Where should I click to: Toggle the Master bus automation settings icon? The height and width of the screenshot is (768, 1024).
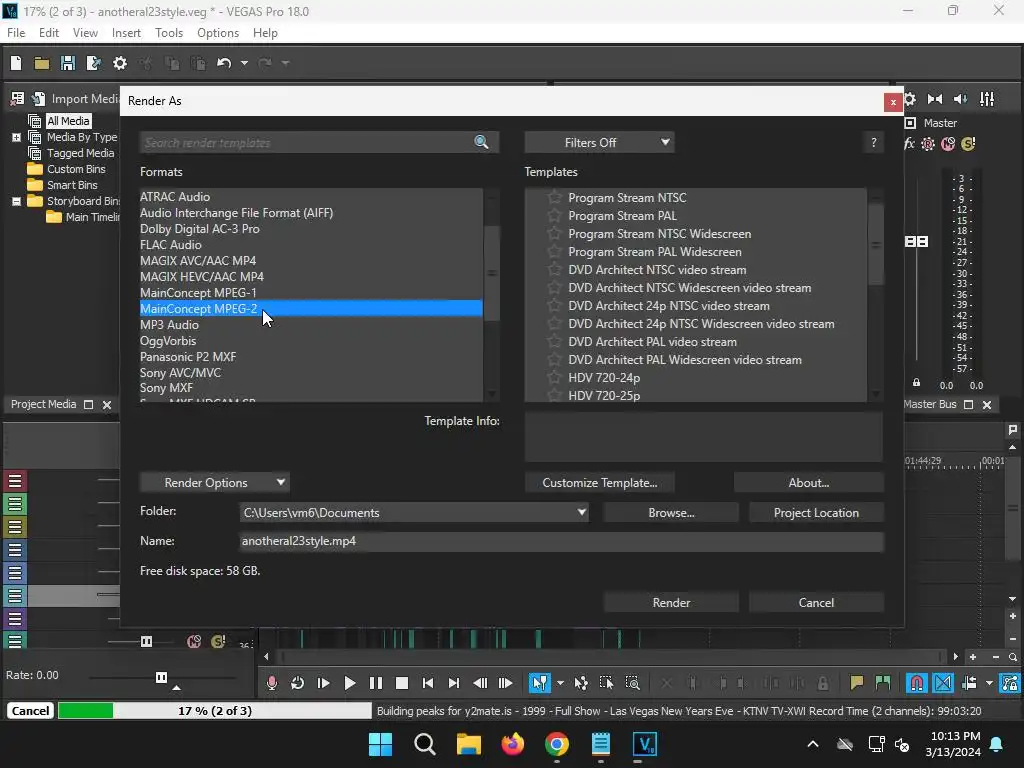928,144
